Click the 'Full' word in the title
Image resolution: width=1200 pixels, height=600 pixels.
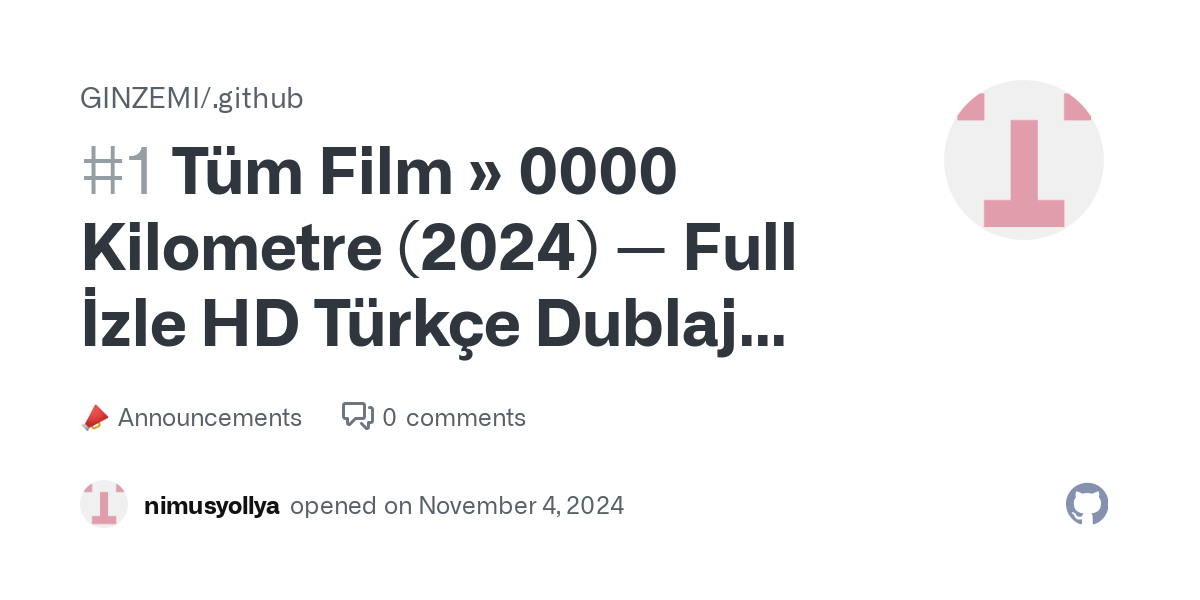(740, 251)
